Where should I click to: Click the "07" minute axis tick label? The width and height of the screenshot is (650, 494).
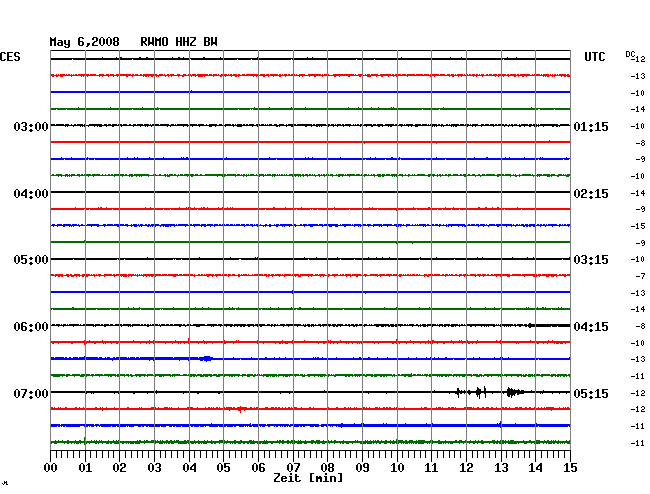293,467
